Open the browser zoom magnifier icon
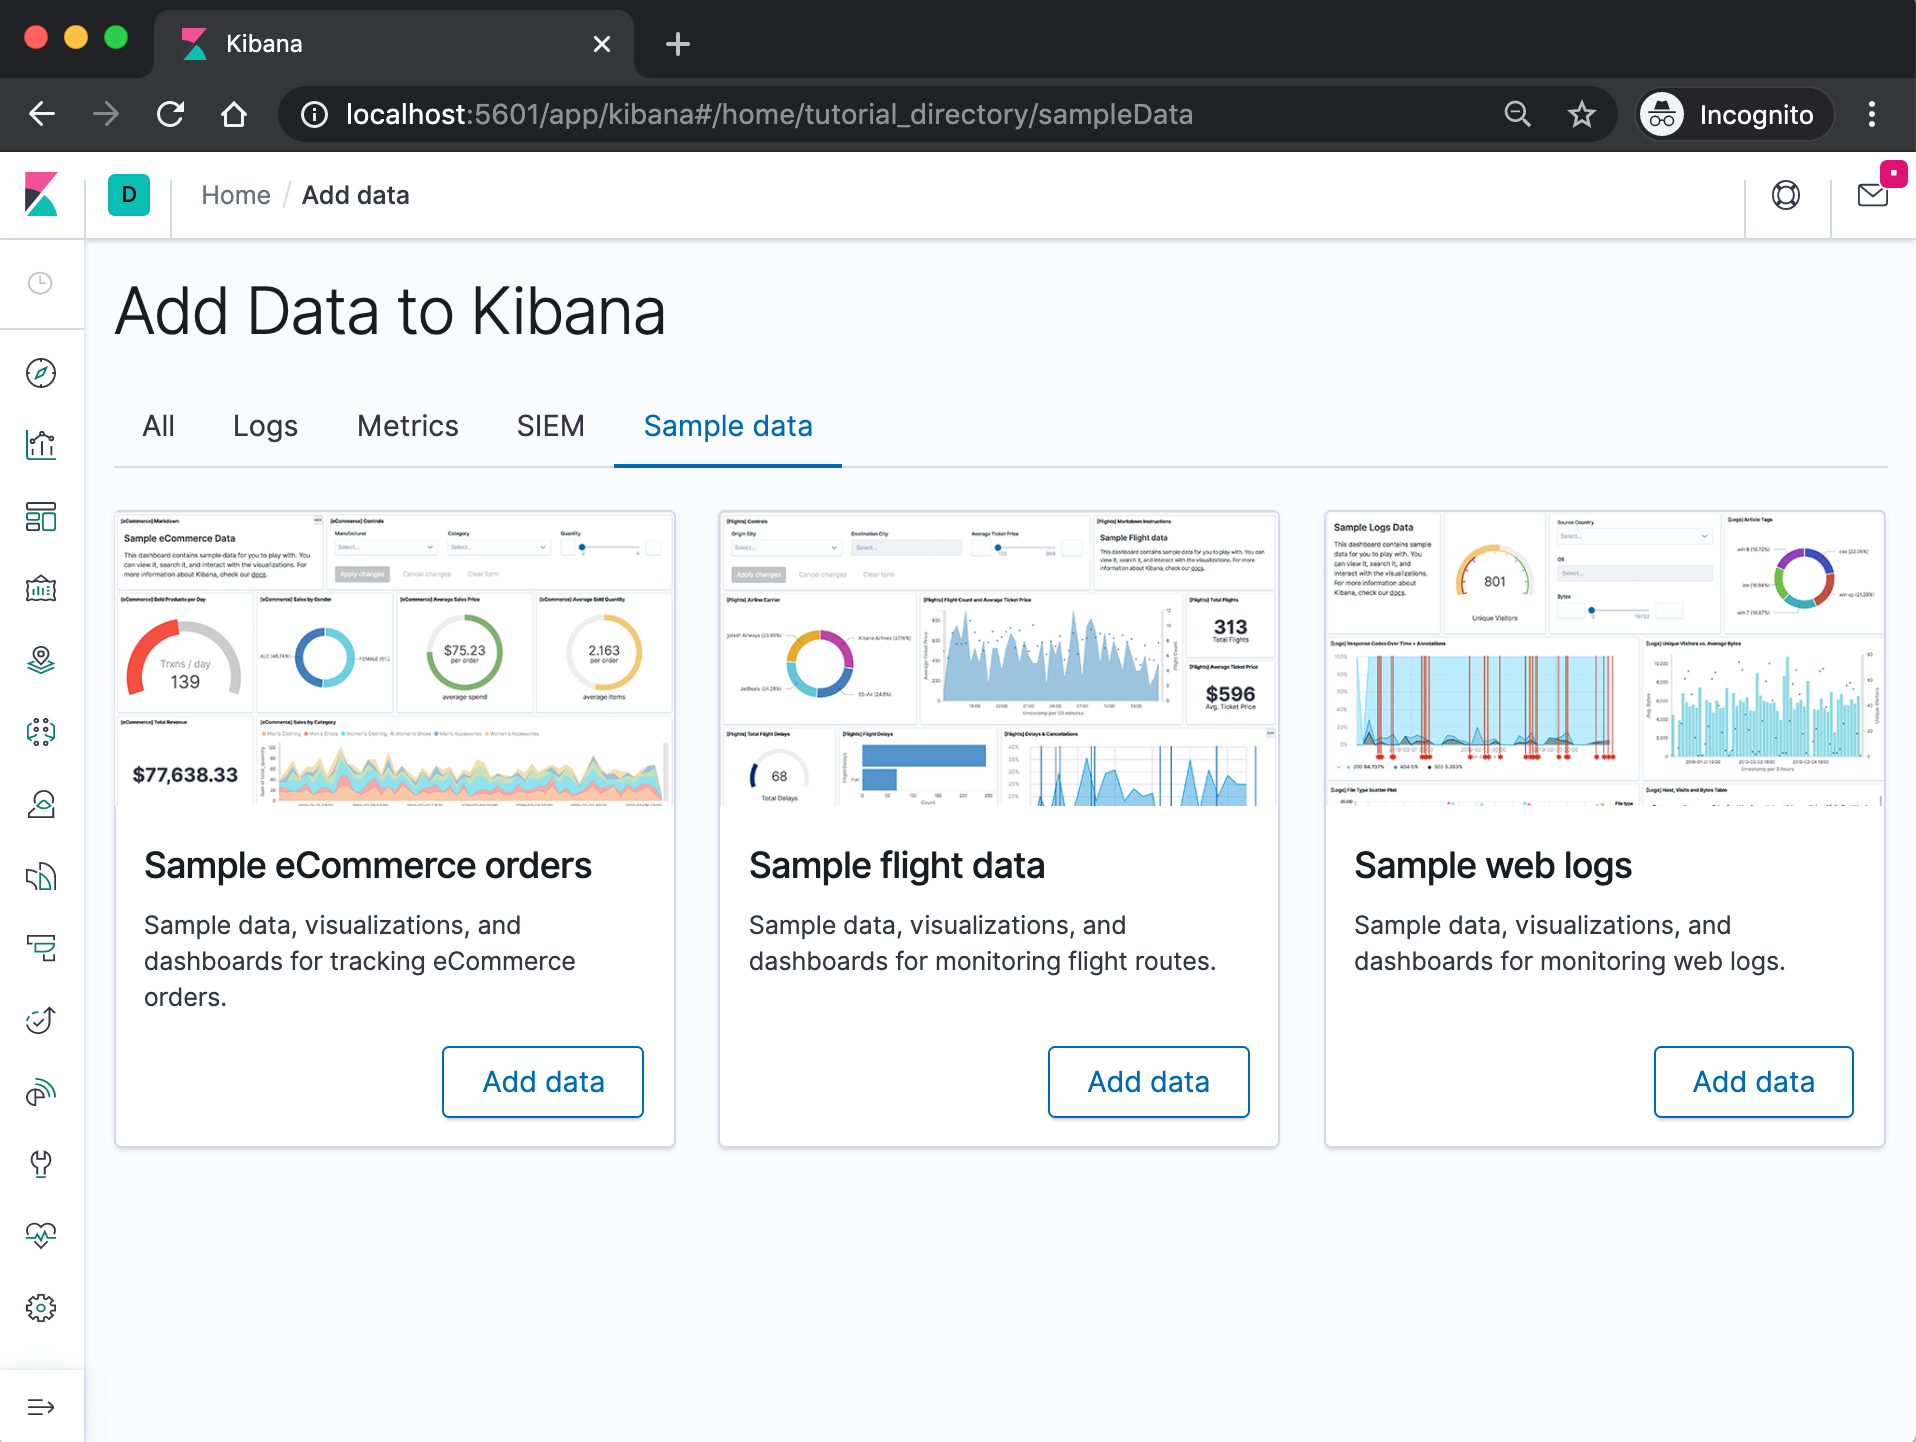 click(x=1518, y=114)
